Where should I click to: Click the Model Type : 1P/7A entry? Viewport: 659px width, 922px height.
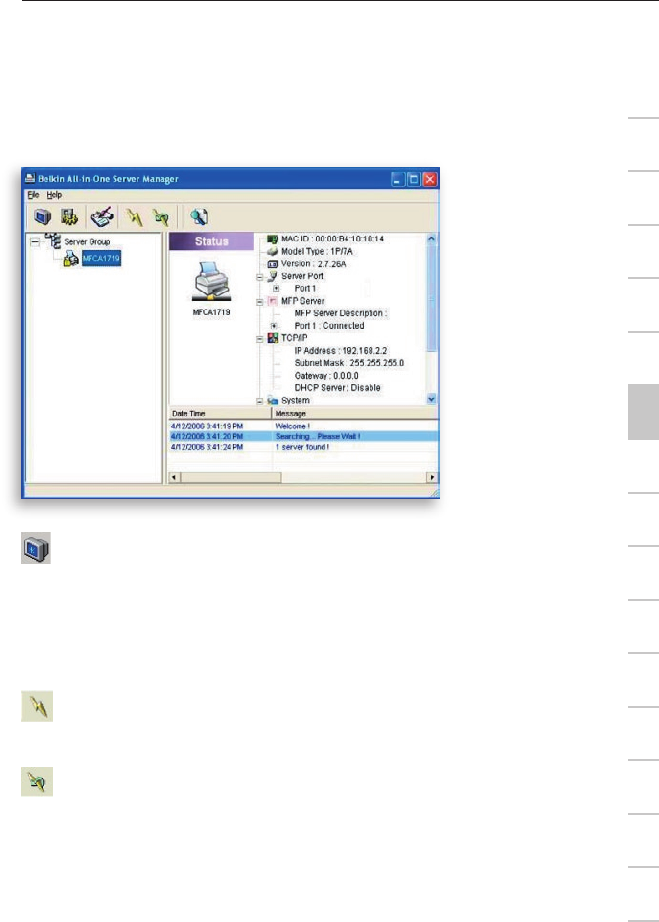[317, 251]
